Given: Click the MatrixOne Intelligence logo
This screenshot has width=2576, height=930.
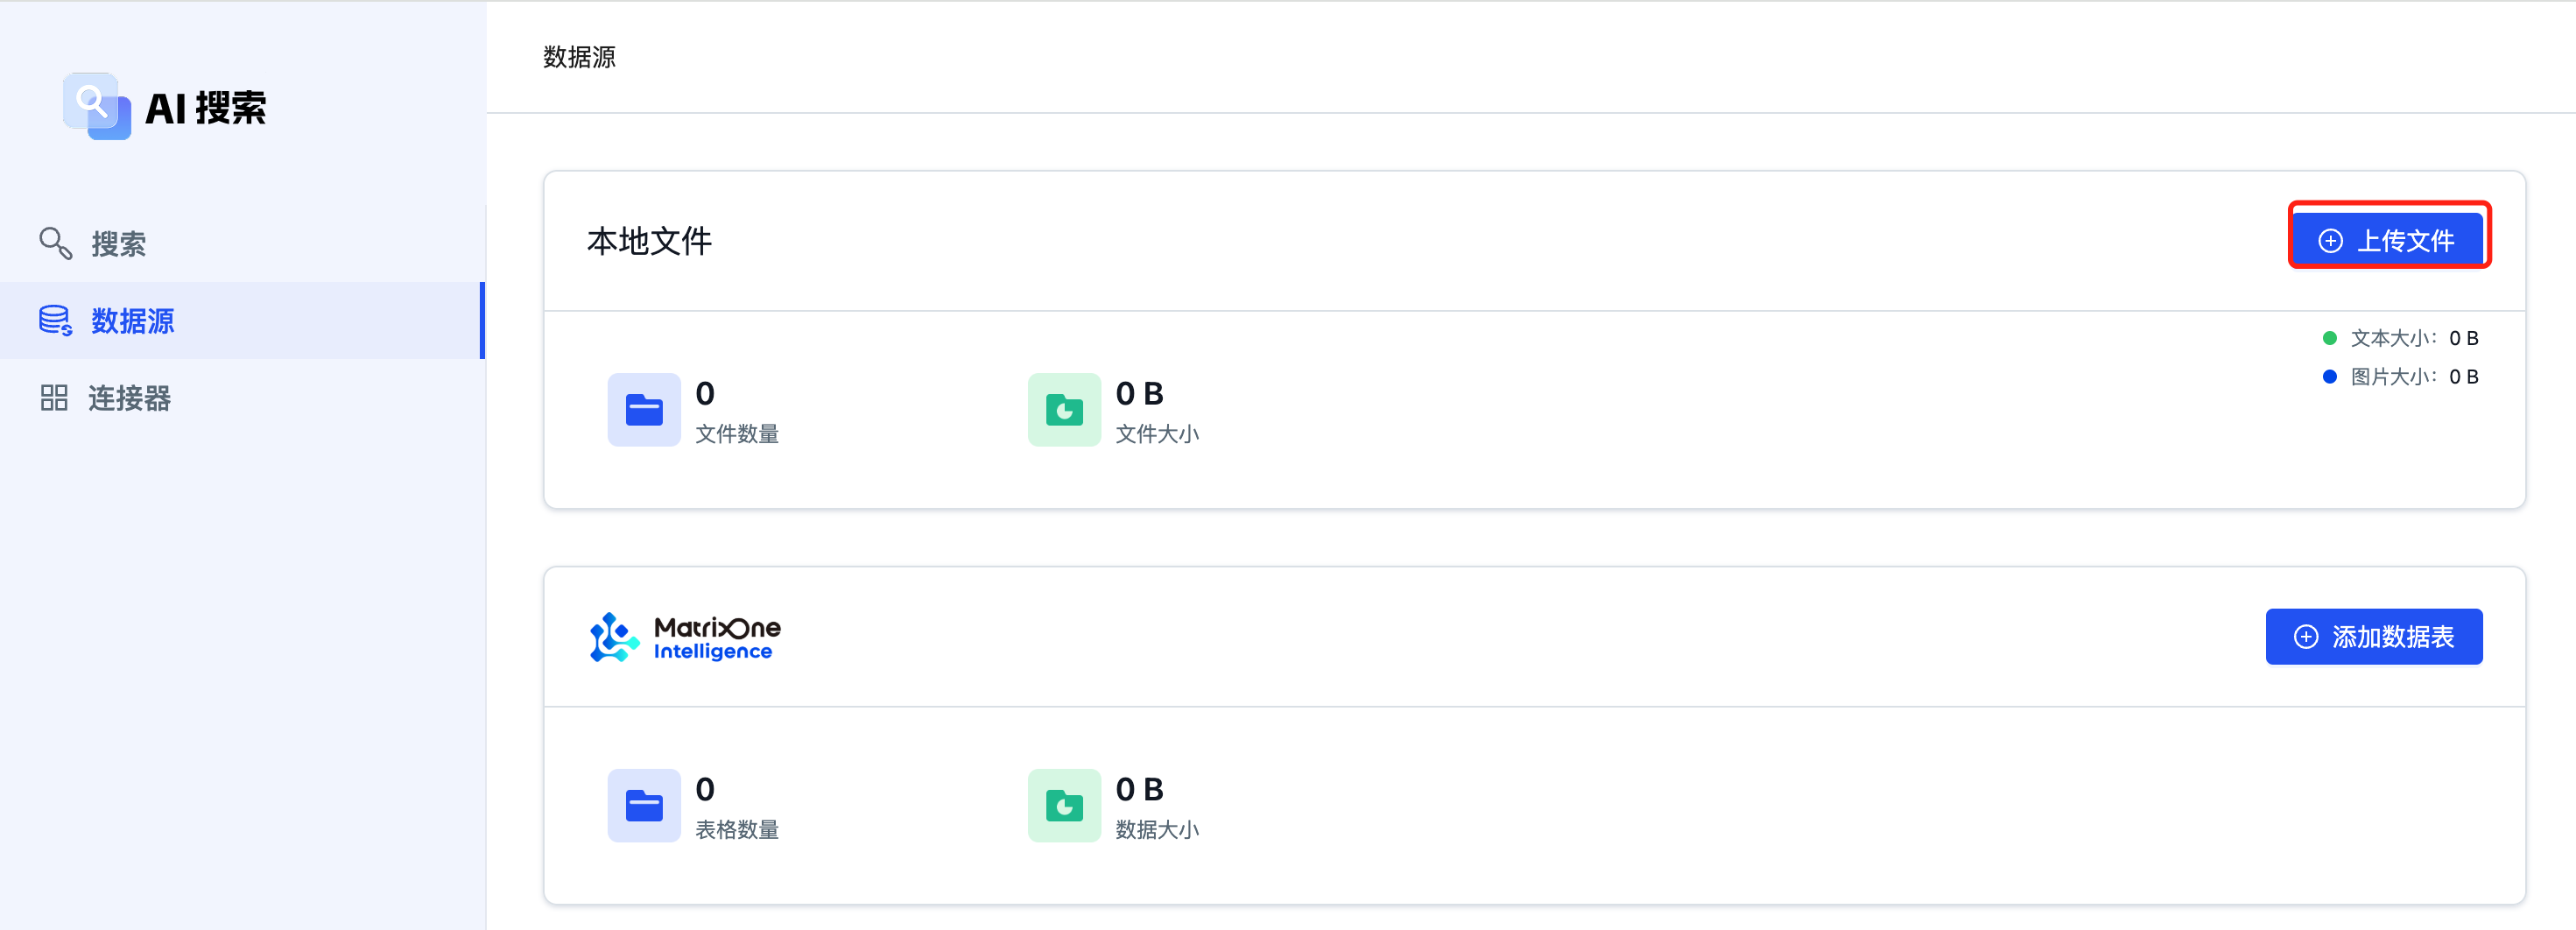Looking at the screenshot, I should coord(686,637).
